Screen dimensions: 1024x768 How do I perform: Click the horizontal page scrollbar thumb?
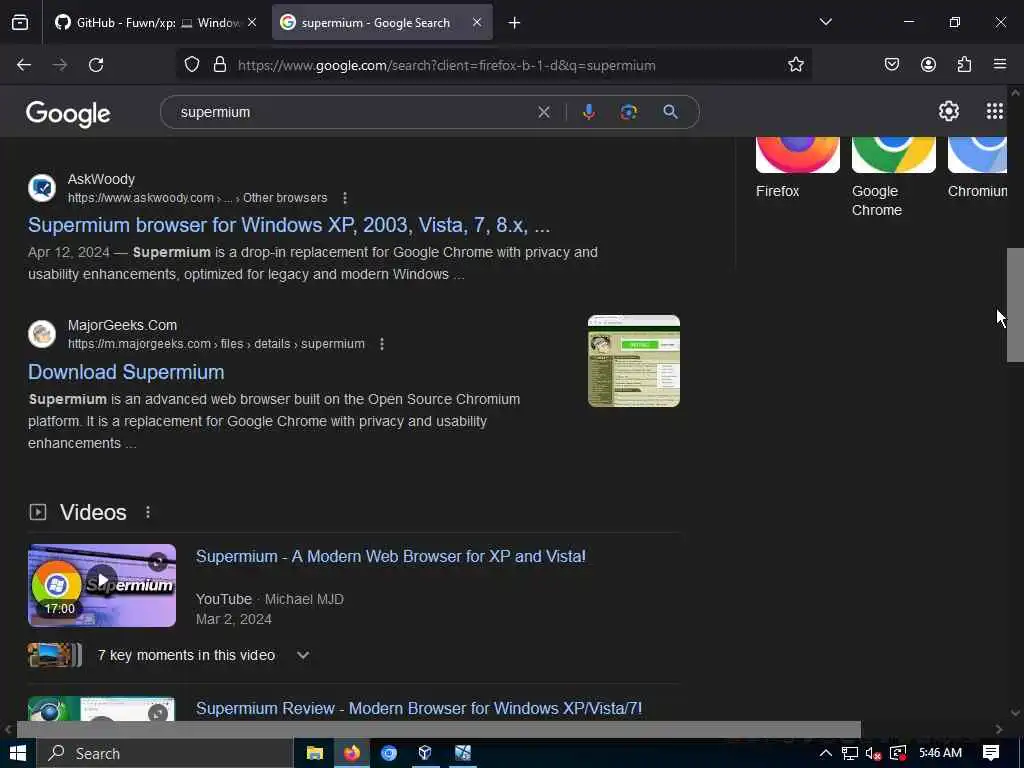[x=439, y=729]
